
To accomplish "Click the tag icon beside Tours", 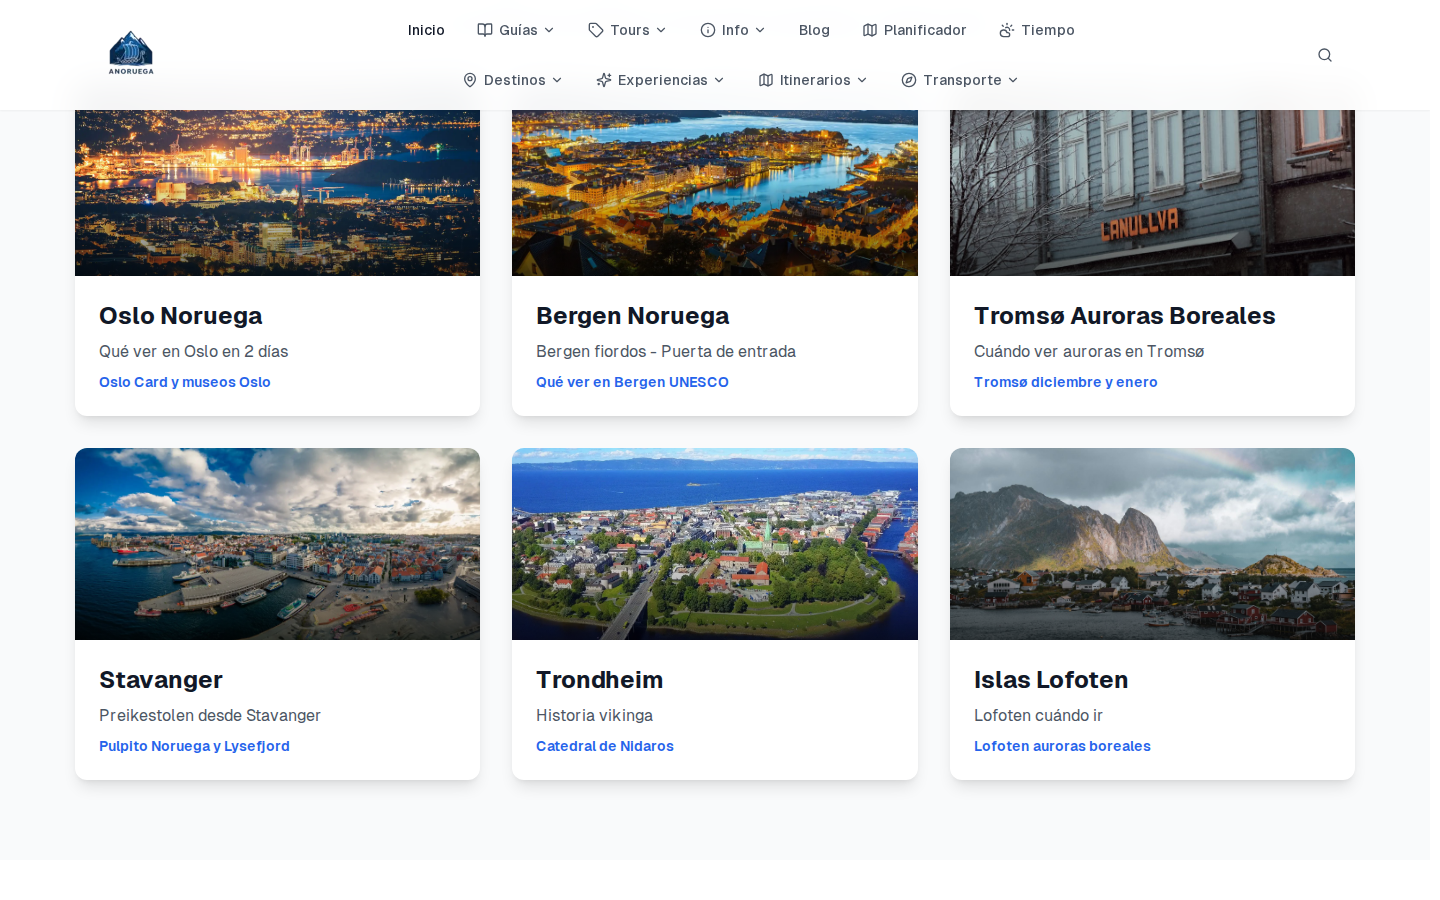I will [595, 29].
